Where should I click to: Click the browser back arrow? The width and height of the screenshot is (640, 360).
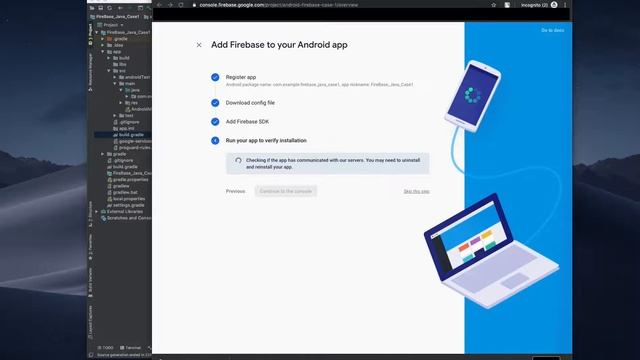[160, 5]
